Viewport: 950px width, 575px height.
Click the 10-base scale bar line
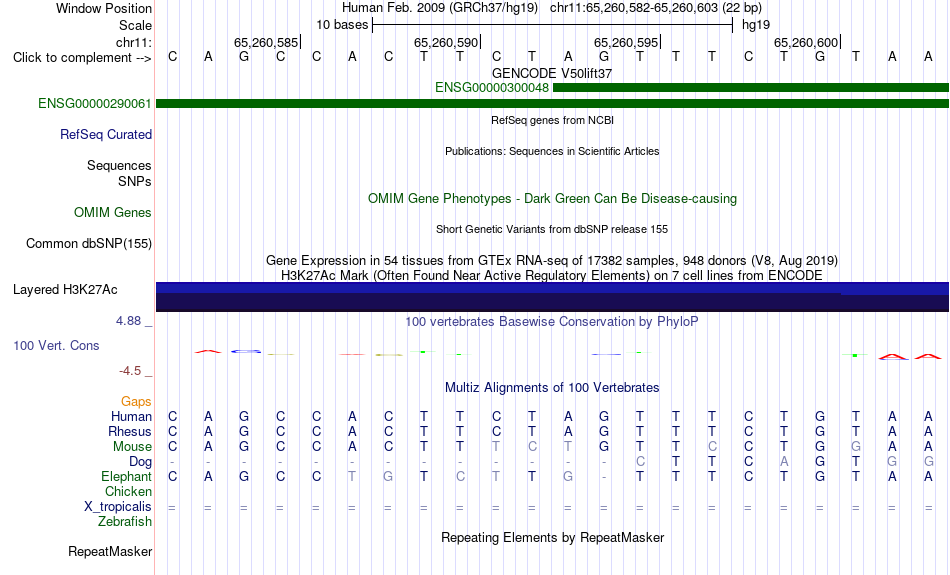(x=553, y=25)
